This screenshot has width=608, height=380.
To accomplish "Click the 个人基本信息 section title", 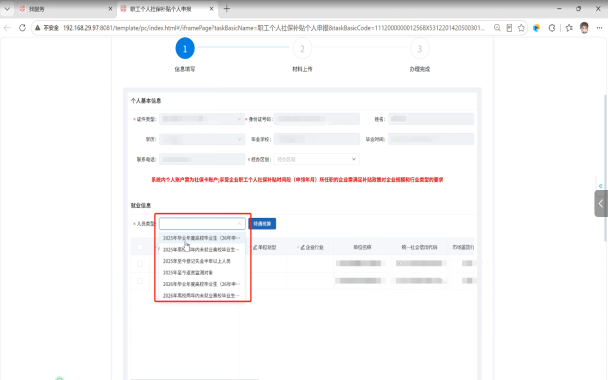I will pos(146,101).
